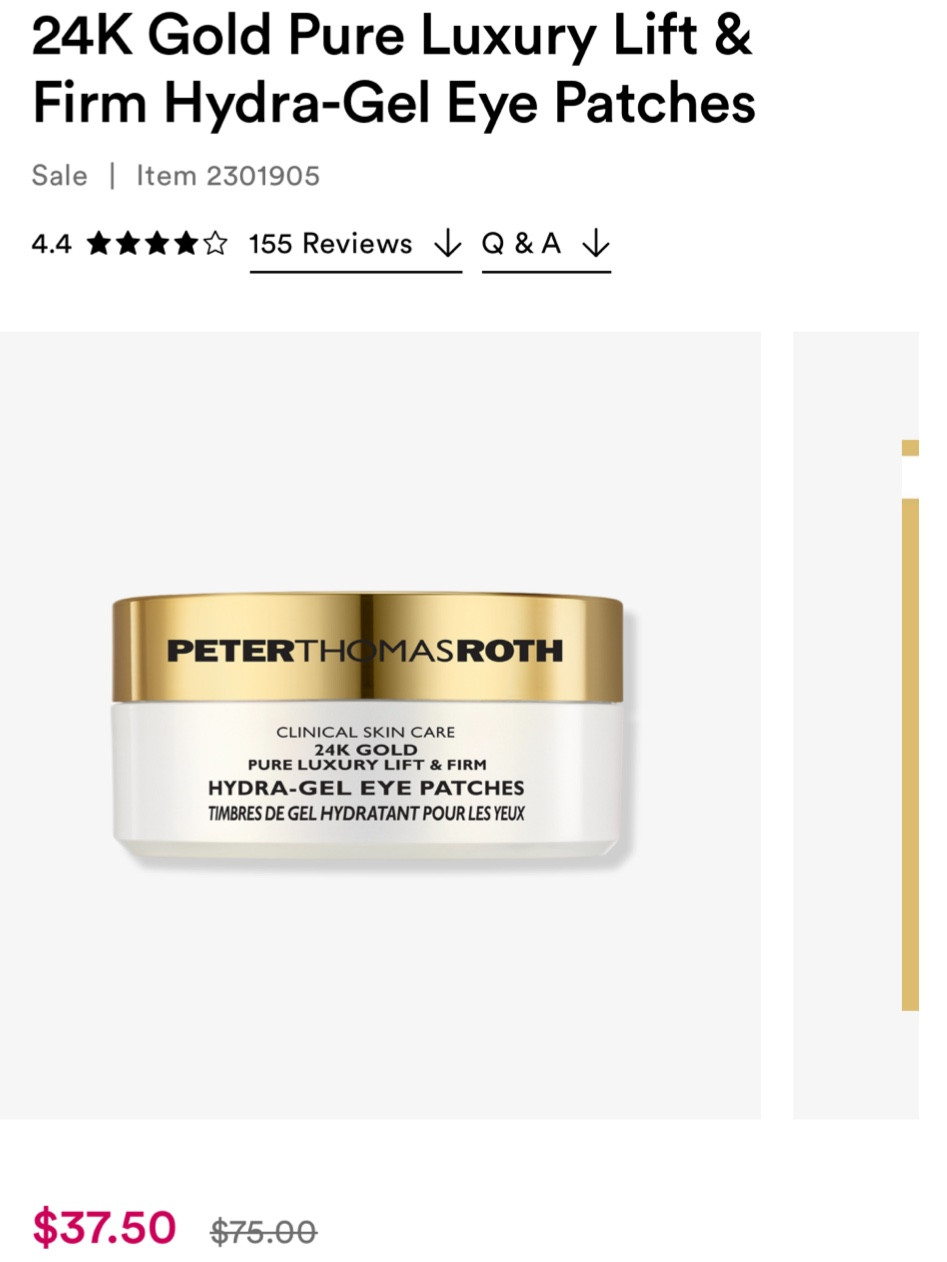Show the next product image in carousel
Screen dimensions: 947x1262
coord(856,725)
